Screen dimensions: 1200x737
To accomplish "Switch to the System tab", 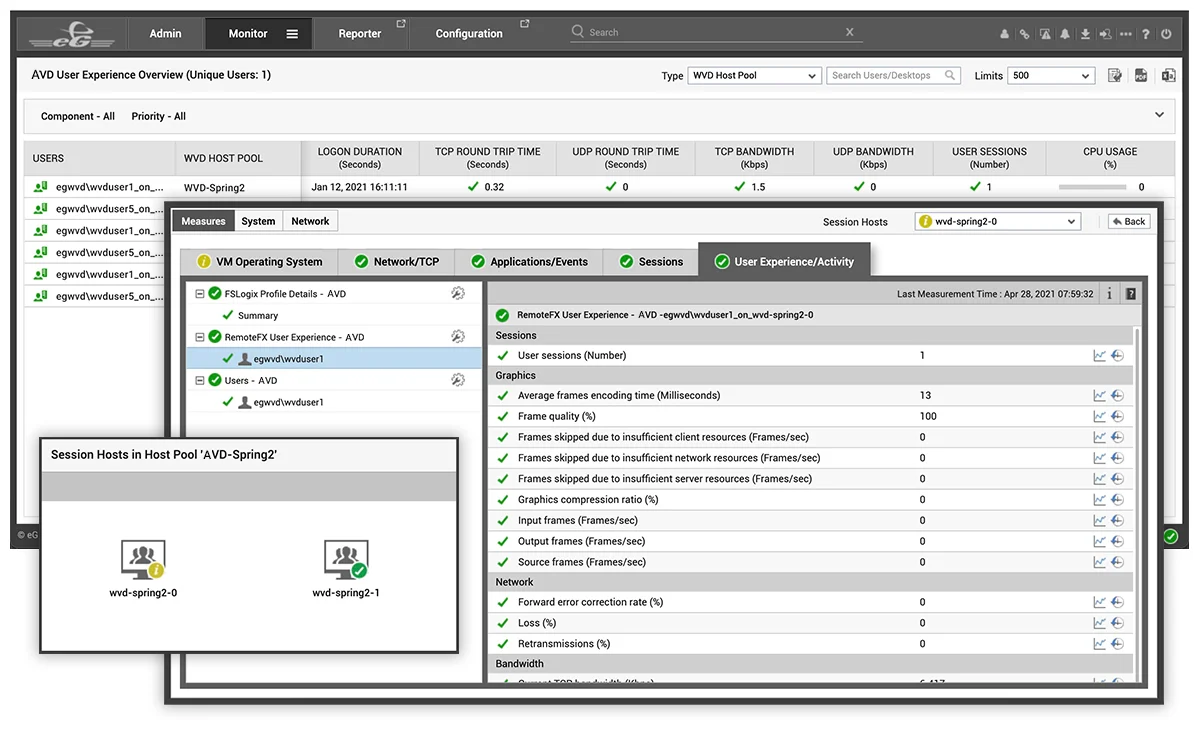I will [x=258, y=221].
